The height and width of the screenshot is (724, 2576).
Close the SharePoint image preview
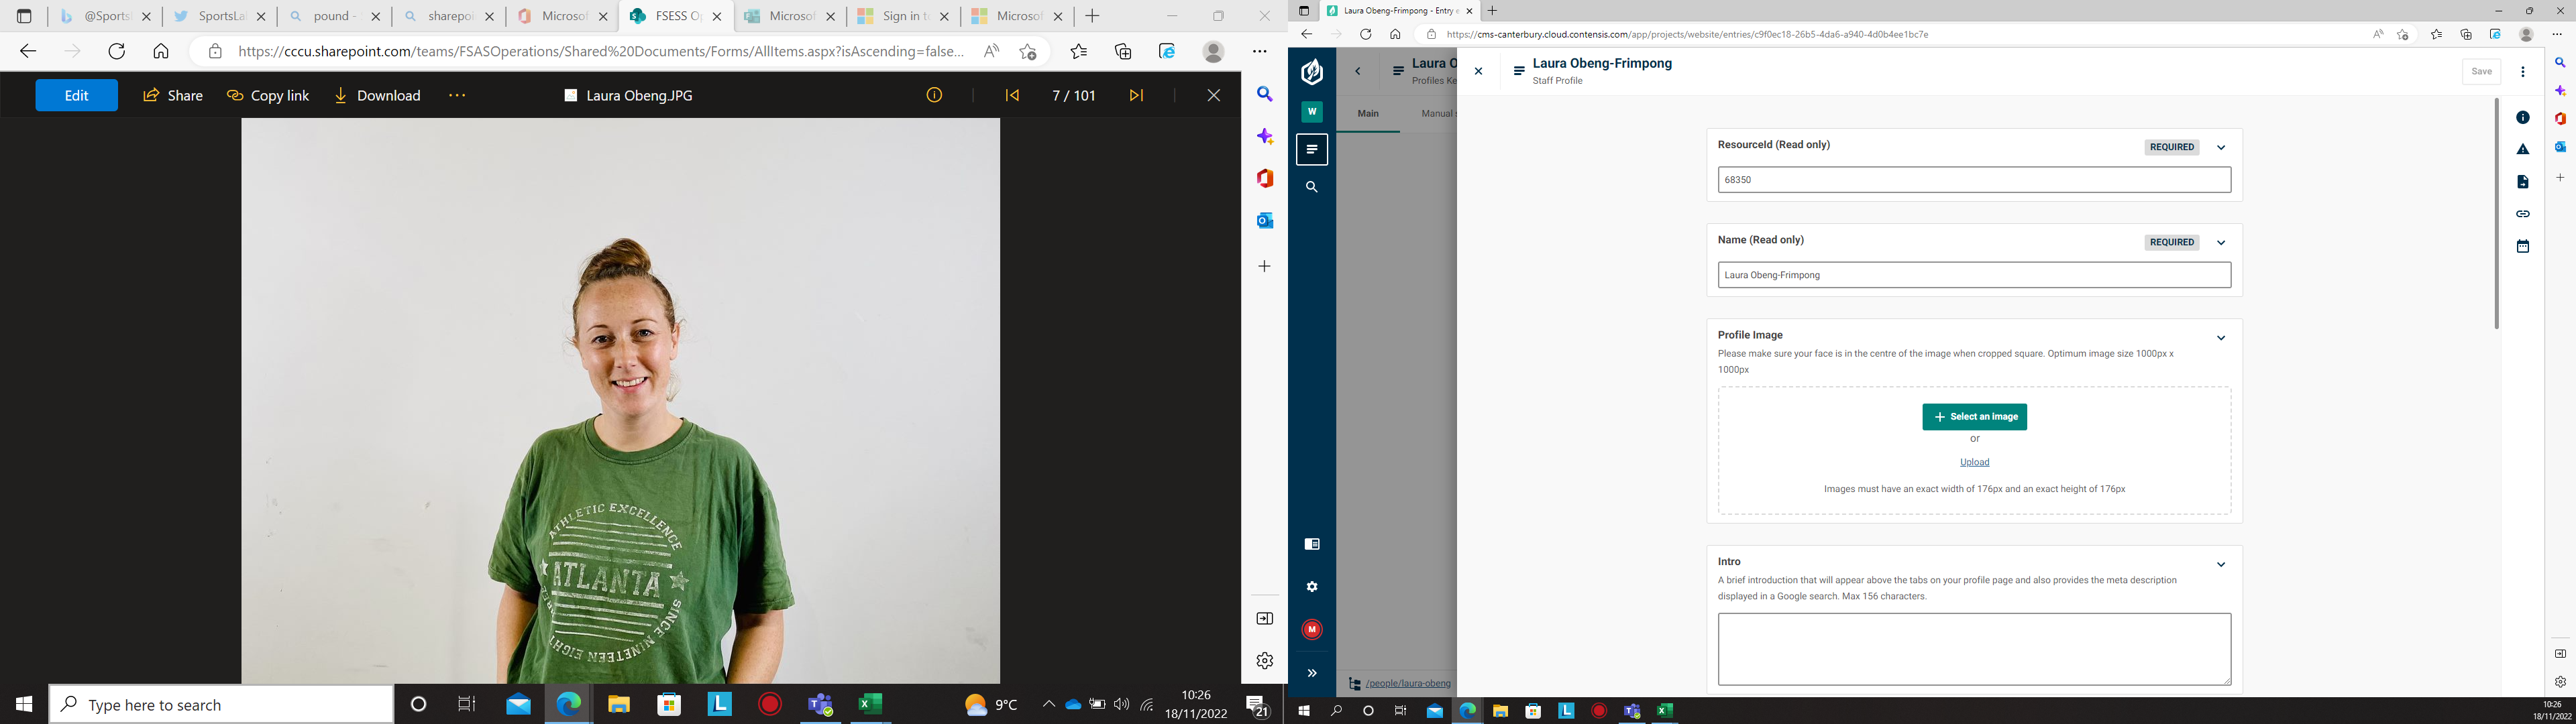point(1213,95)
